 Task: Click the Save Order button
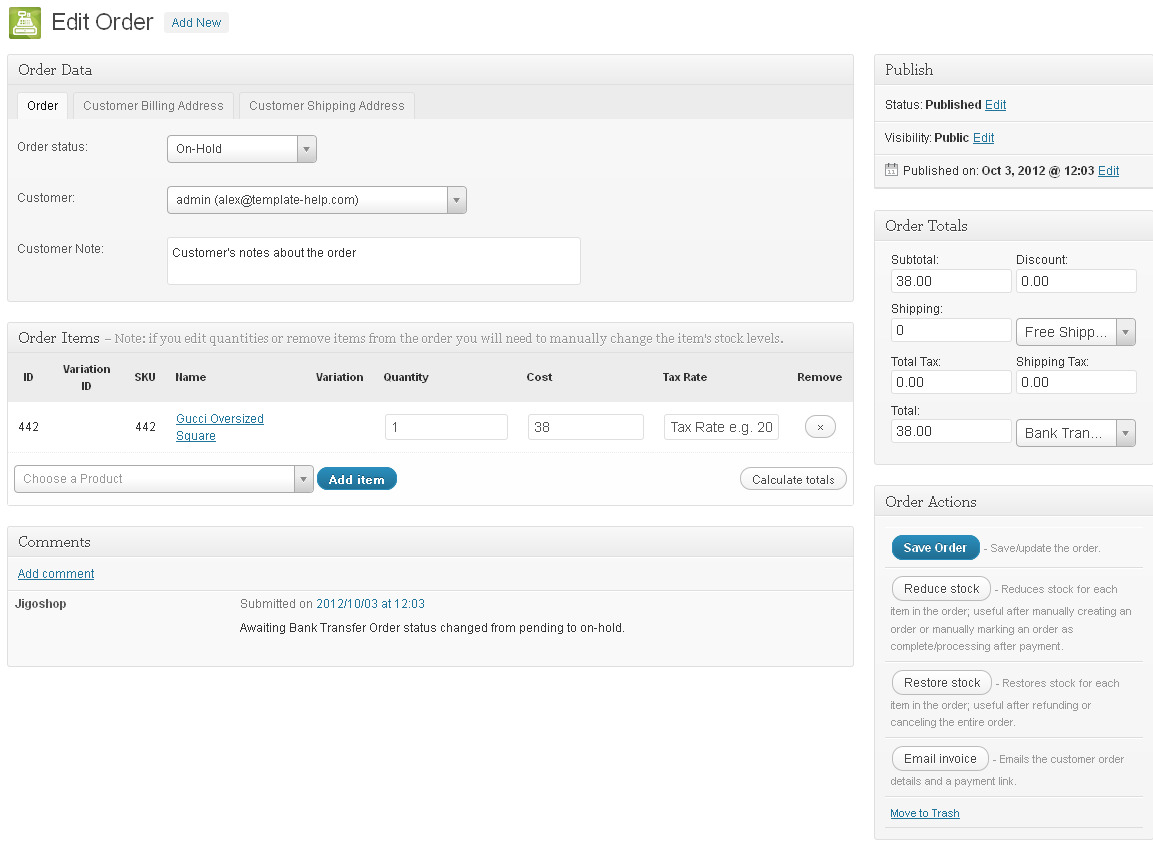(x=935, y=548)
